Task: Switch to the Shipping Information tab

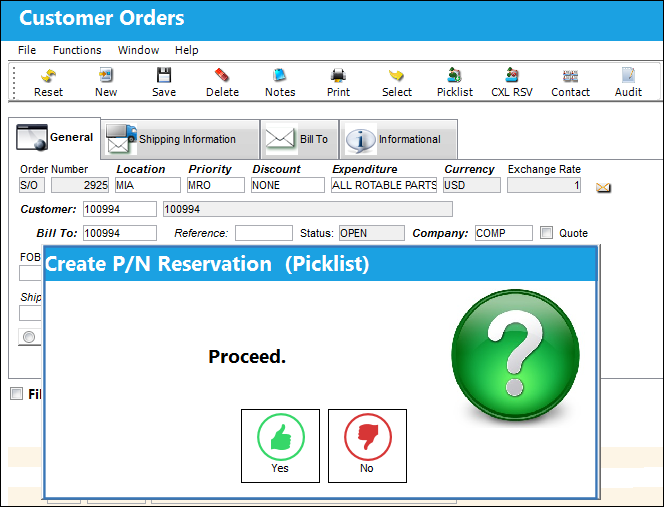Action: (180, 139)
